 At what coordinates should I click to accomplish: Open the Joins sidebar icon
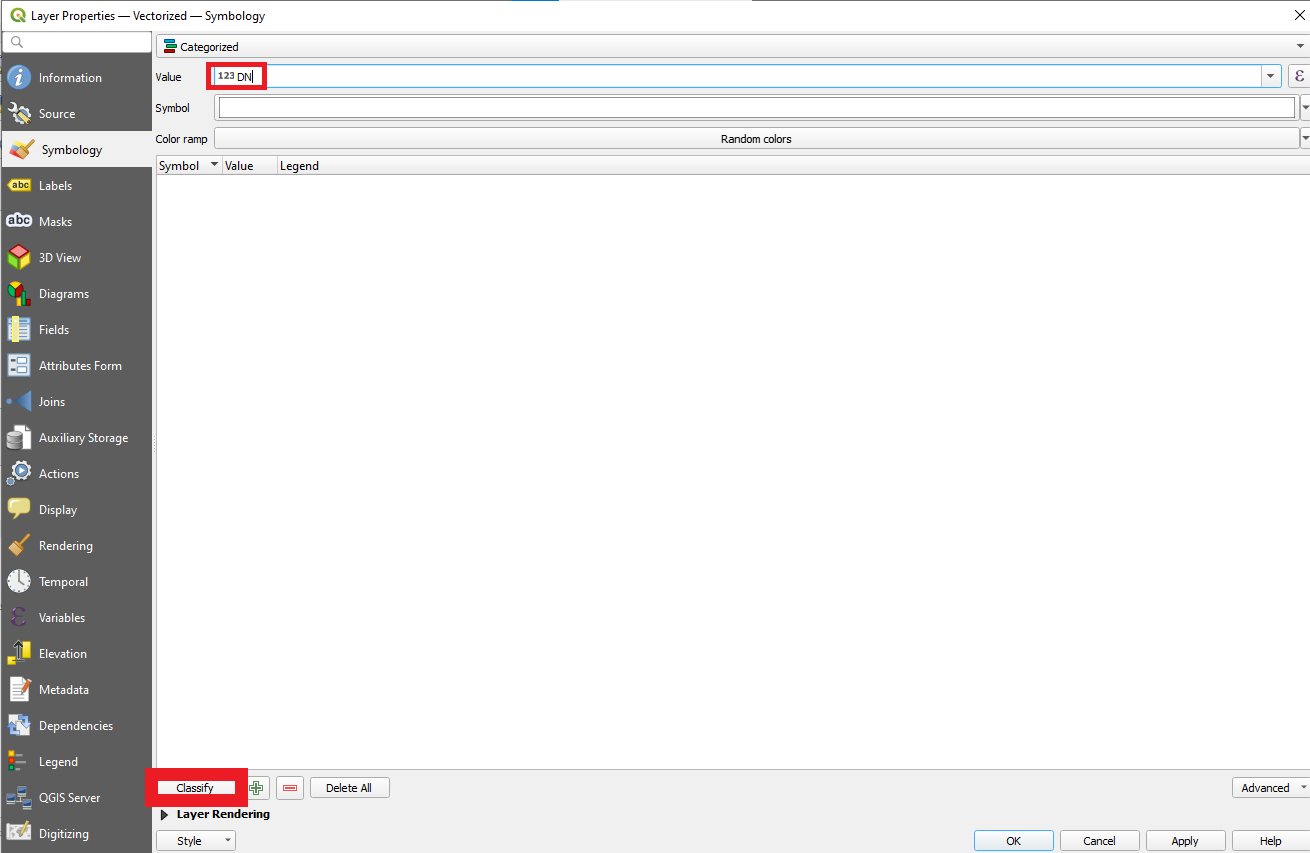(19, 401)
